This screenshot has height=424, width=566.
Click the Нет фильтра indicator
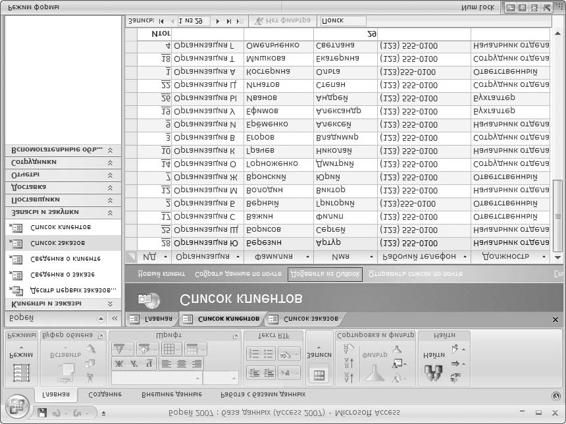coord(282,21)
